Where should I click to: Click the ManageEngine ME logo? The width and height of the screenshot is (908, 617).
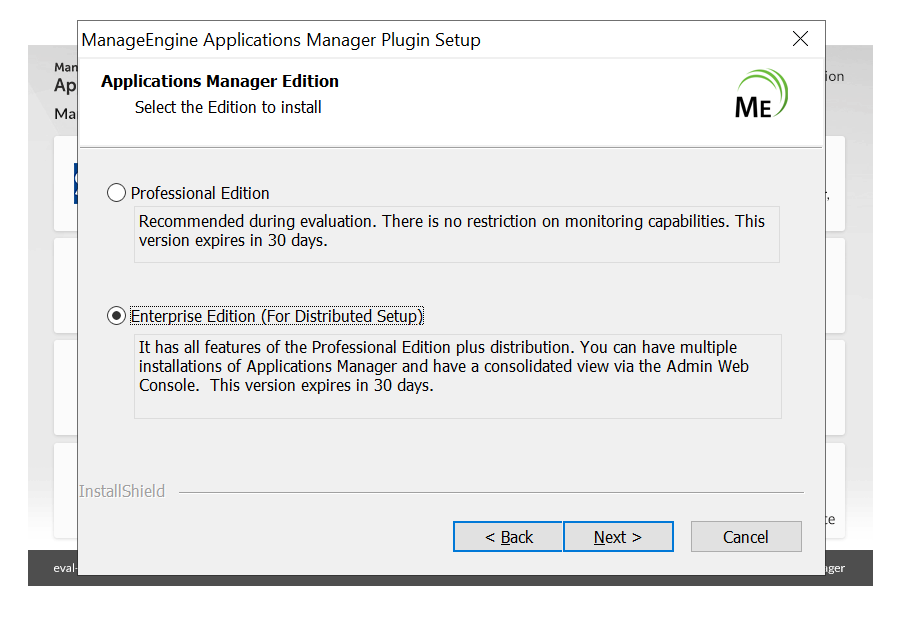pos(761,94)
